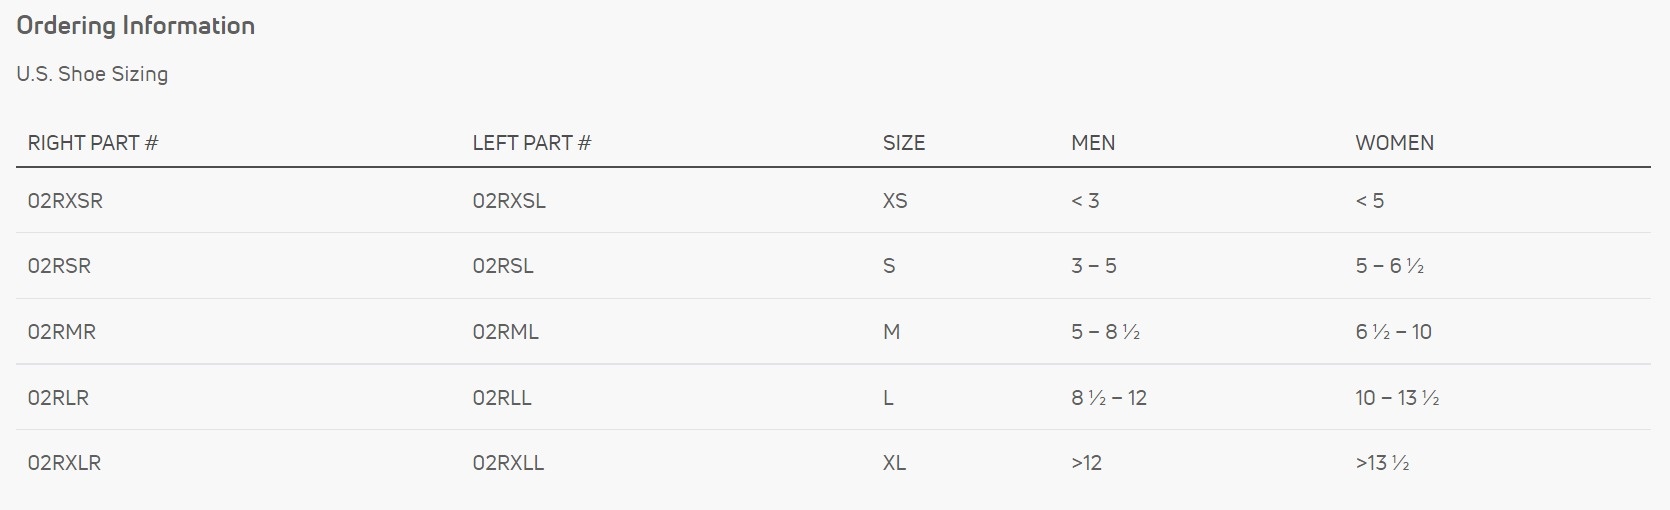This screenshot has width=1670, height=510.
Task: Click the WOMEN column header
Action: [x=1394, y=143]
